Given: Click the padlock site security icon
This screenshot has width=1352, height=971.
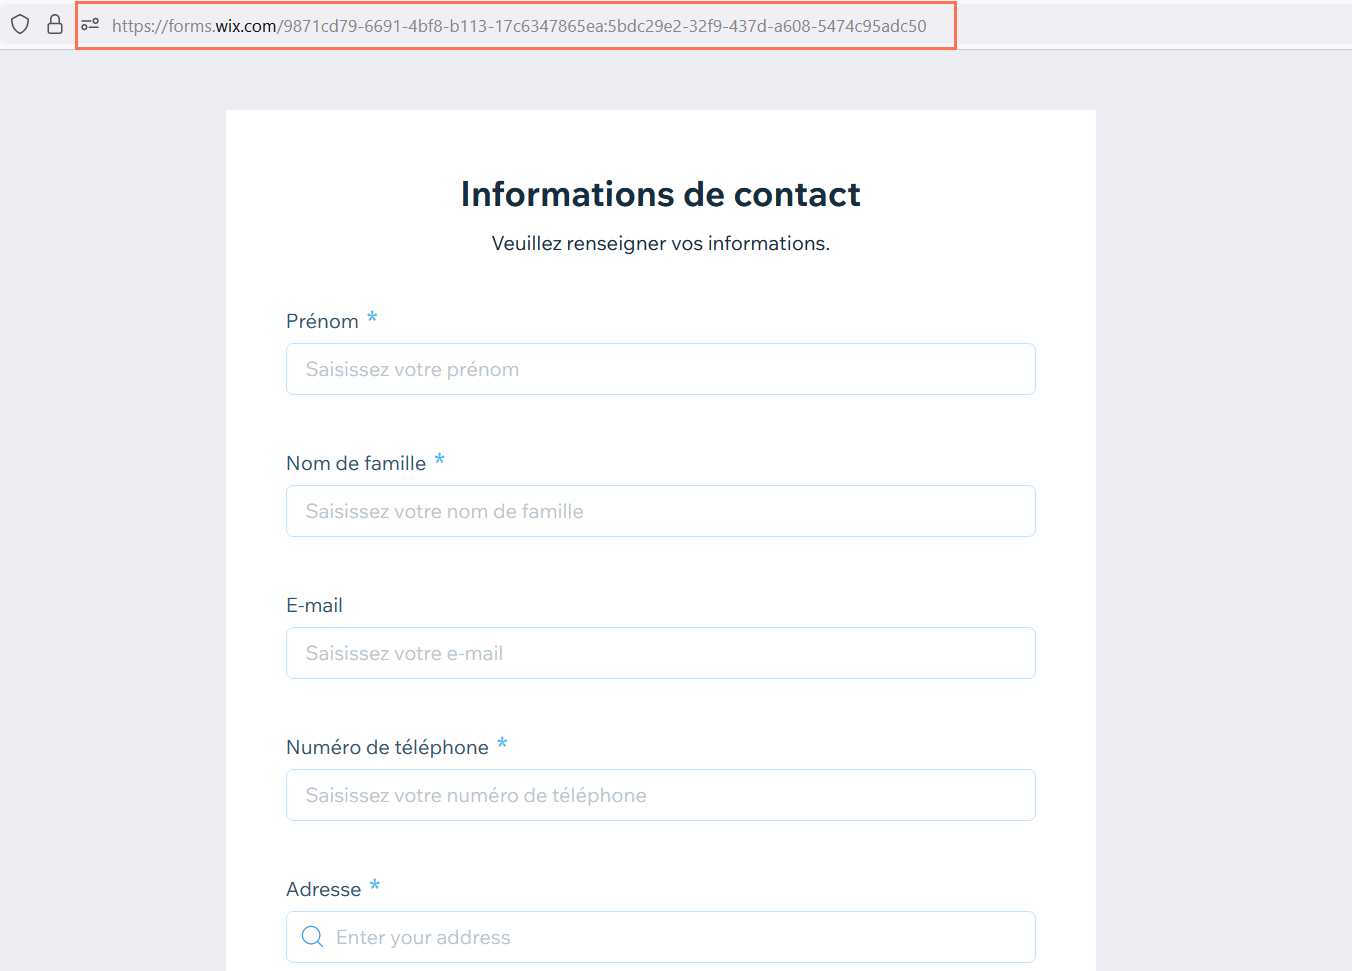Looking at the screenshot, I should point(55,25).
